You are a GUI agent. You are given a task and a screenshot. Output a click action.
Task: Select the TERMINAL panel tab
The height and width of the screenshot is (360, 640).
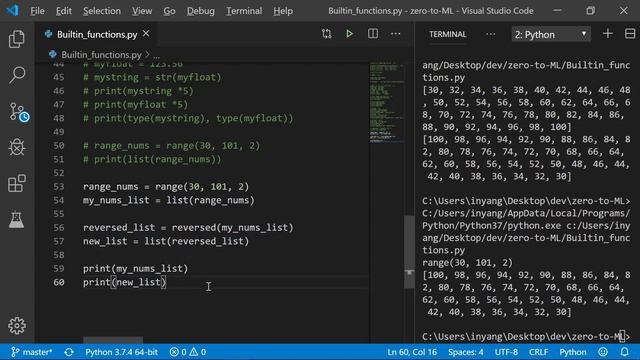click(447, 34)
